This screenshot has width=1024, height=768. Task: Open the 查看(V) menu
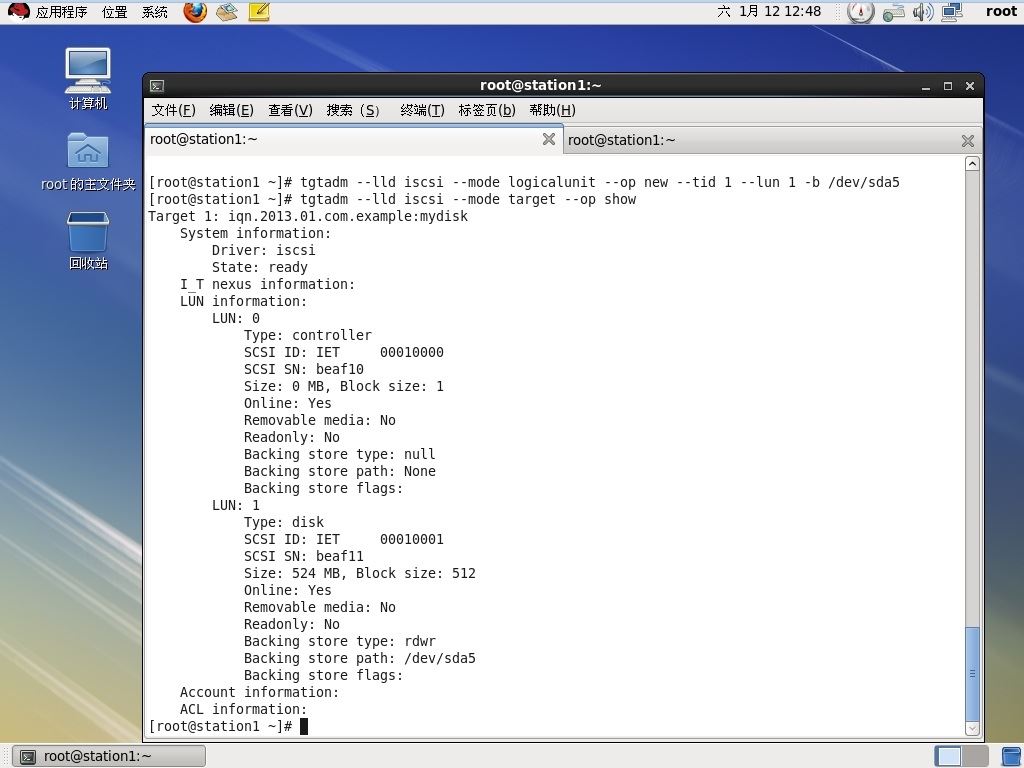click(290, 110)
